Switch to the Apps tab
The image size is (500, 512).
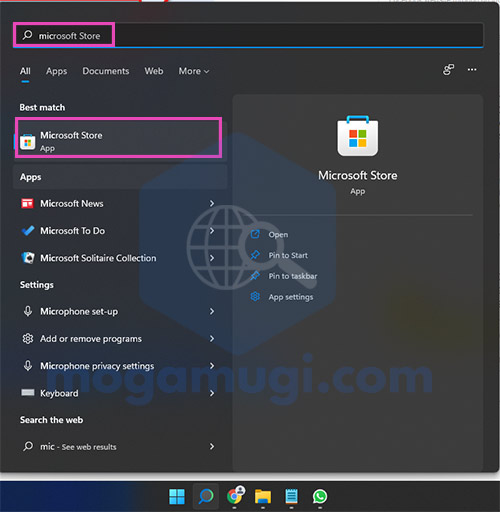[56, 71]
